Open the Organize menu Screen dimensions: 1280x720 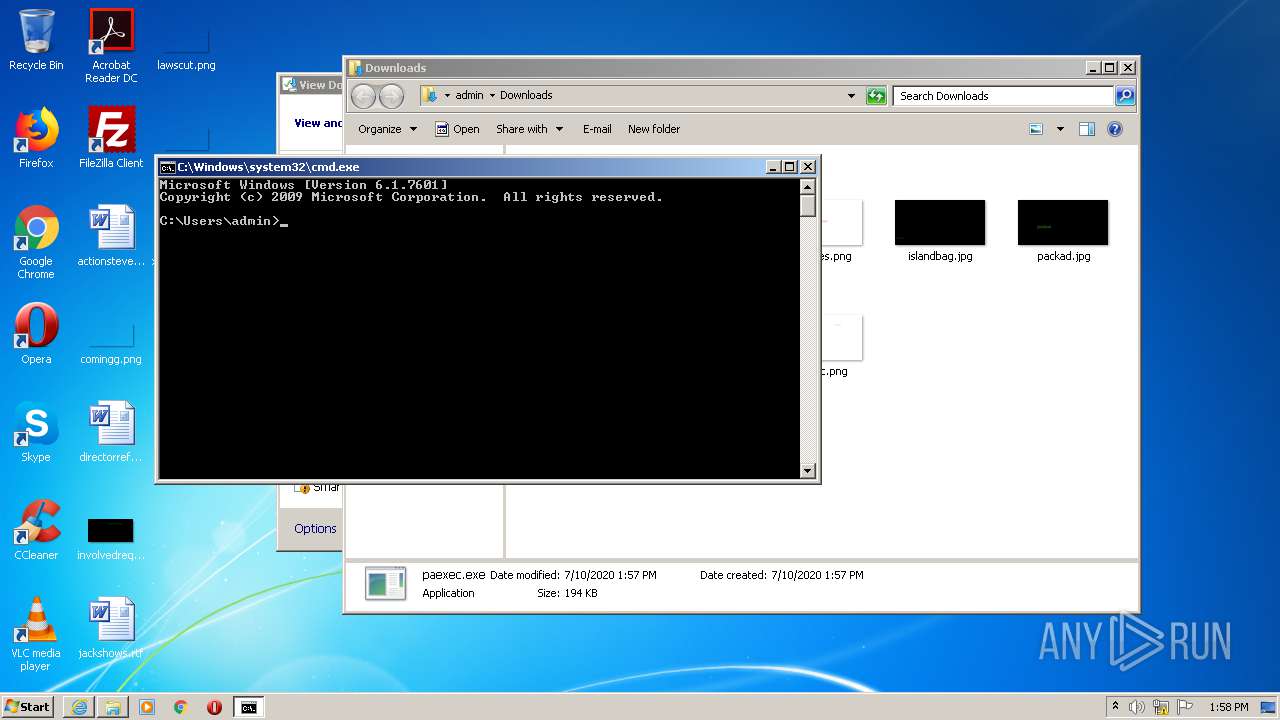click(387, 129)
